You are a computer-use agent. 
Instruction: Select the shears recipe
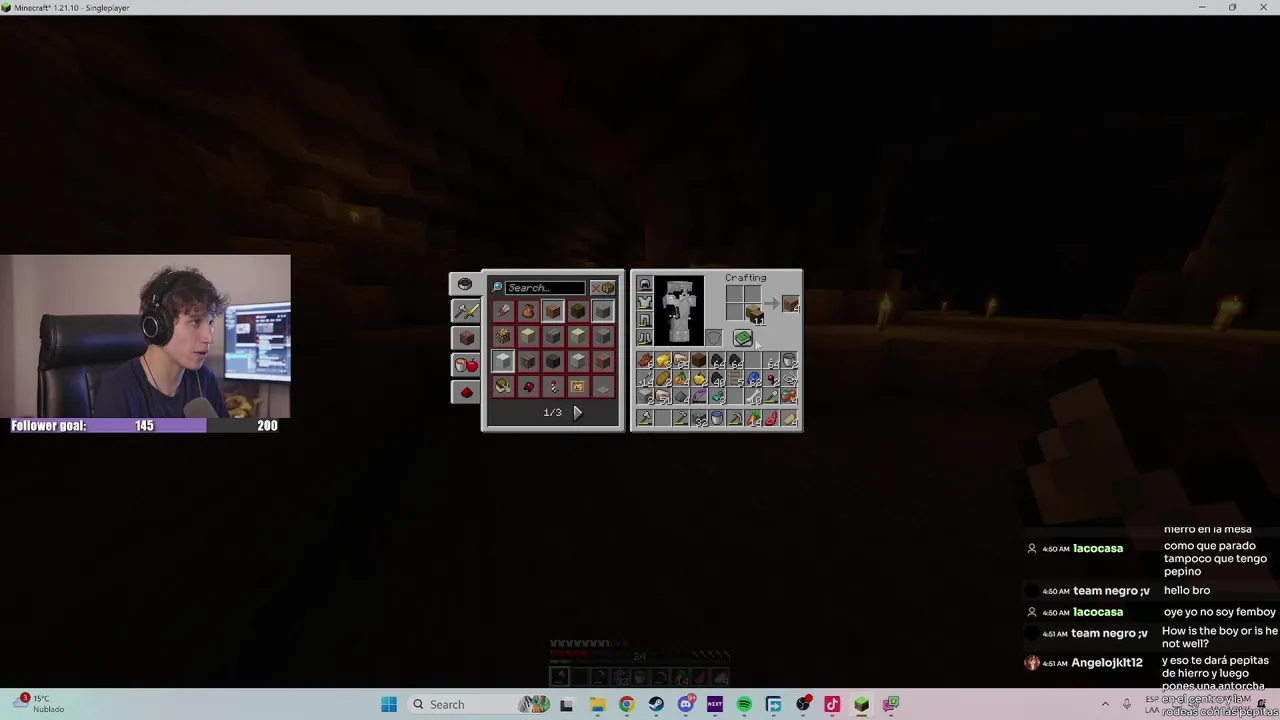pyautogui.click(x=503, y=311)
